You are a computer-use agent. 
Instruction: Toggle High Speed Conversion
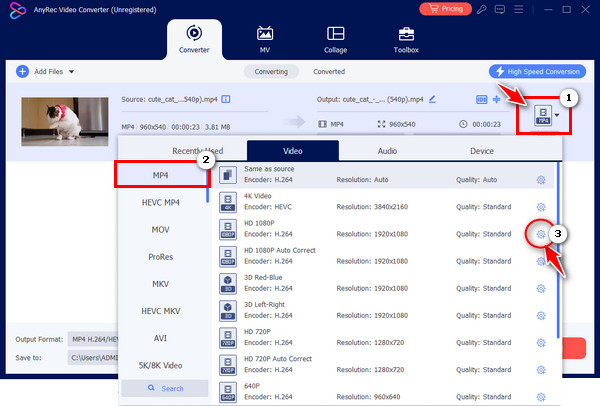537,72
